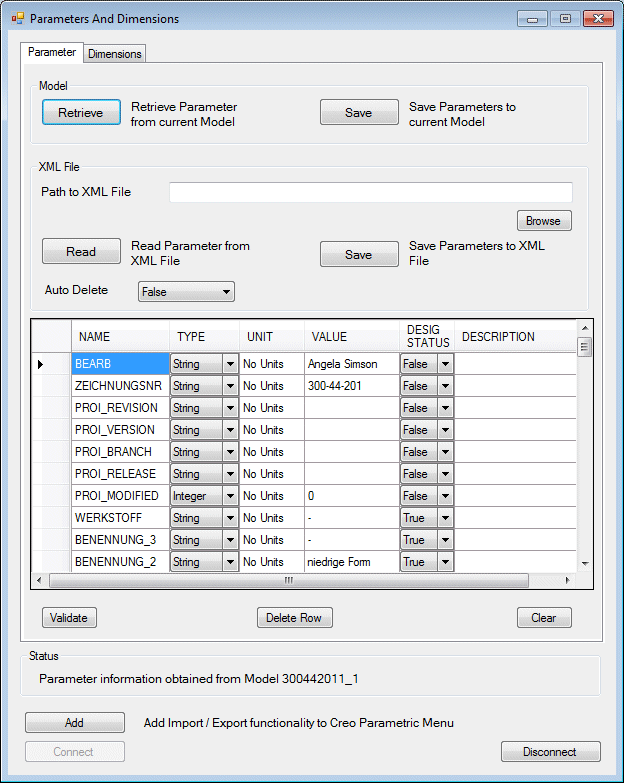Save parameters to current model
This screenshot has width=624, height=783.
358,113
